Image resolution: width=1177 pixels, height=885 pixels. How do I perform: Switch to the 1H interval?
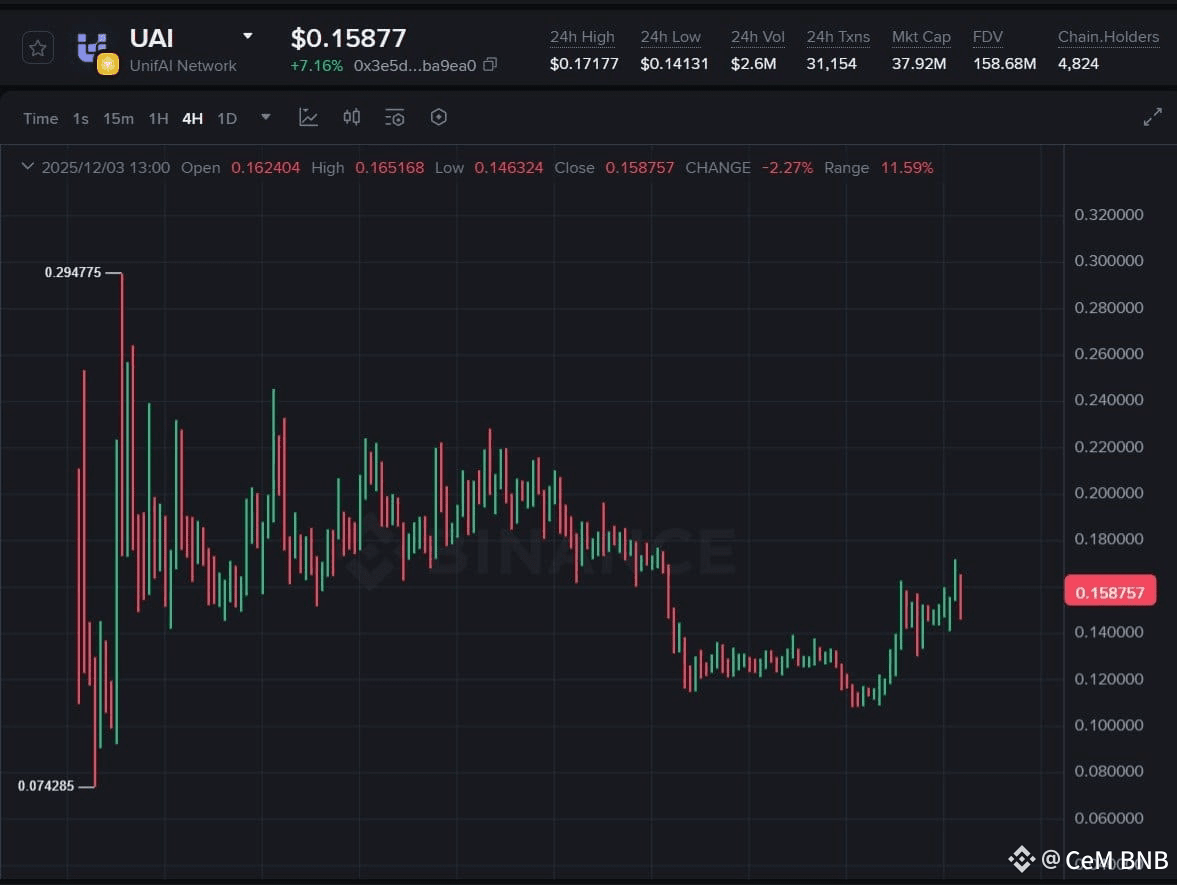158,119
